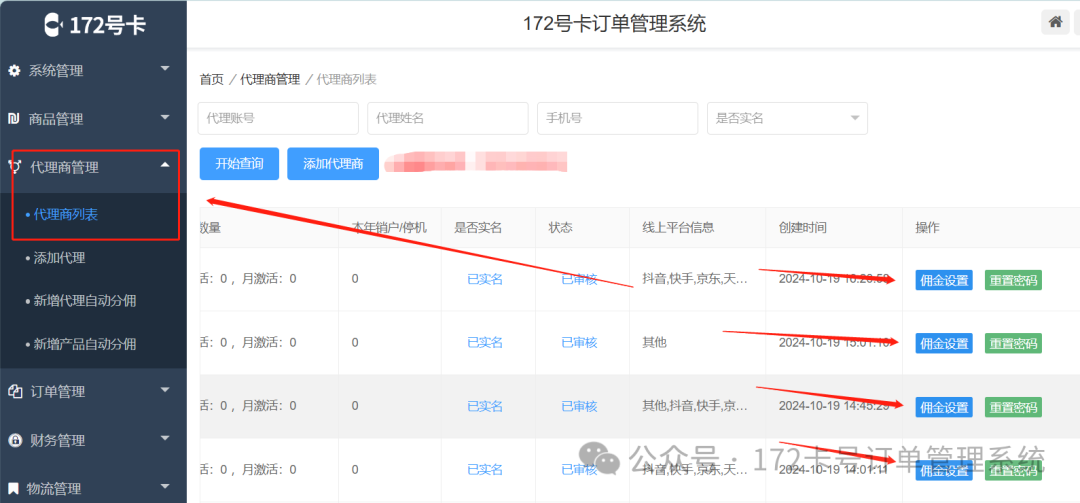Click the 其他,抖音,快手,京… cell

(694, 406)
